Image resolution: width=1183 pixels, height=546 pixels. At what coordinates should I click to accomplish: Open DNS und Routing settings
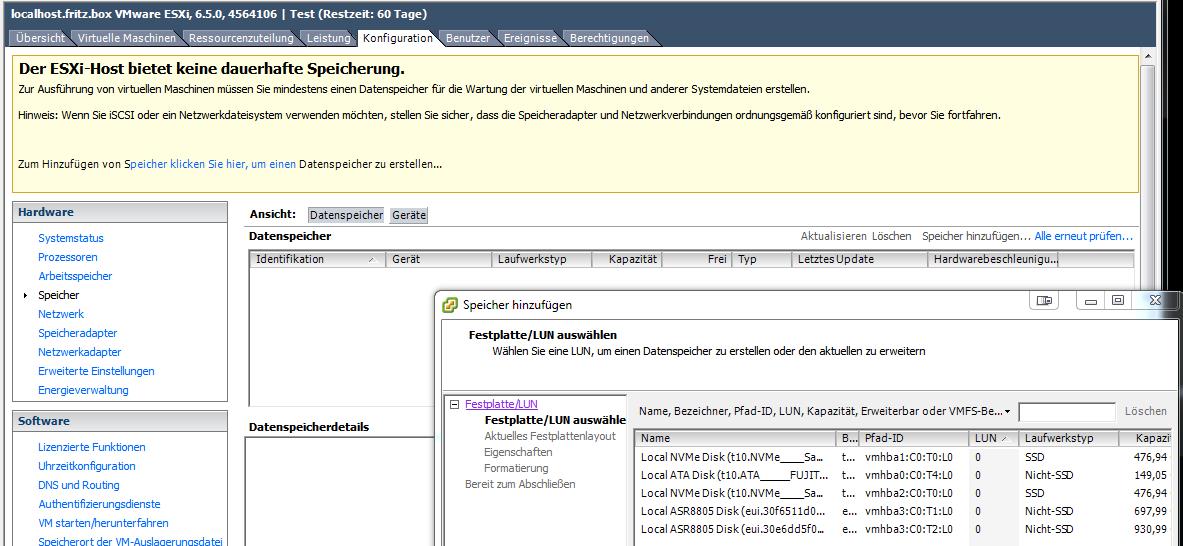pyautogui.click(x=79, y=485)
